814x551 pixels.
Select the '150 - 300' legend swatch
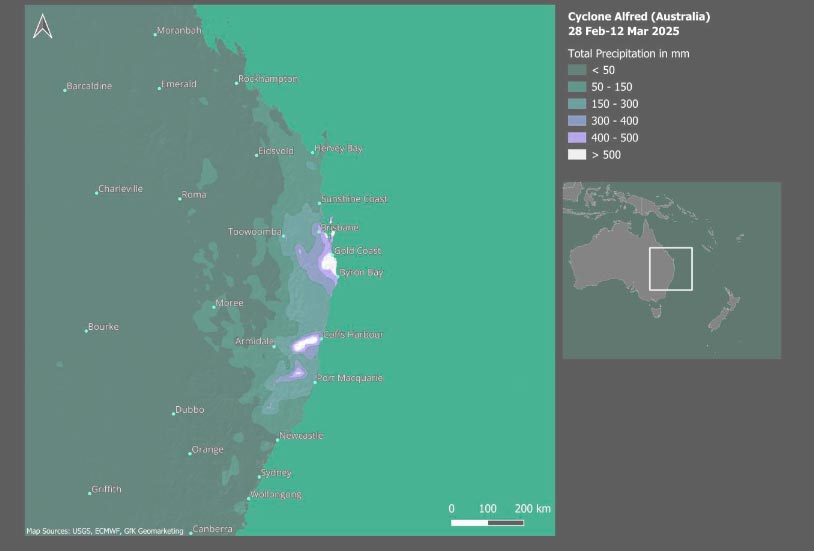[577, 104]
